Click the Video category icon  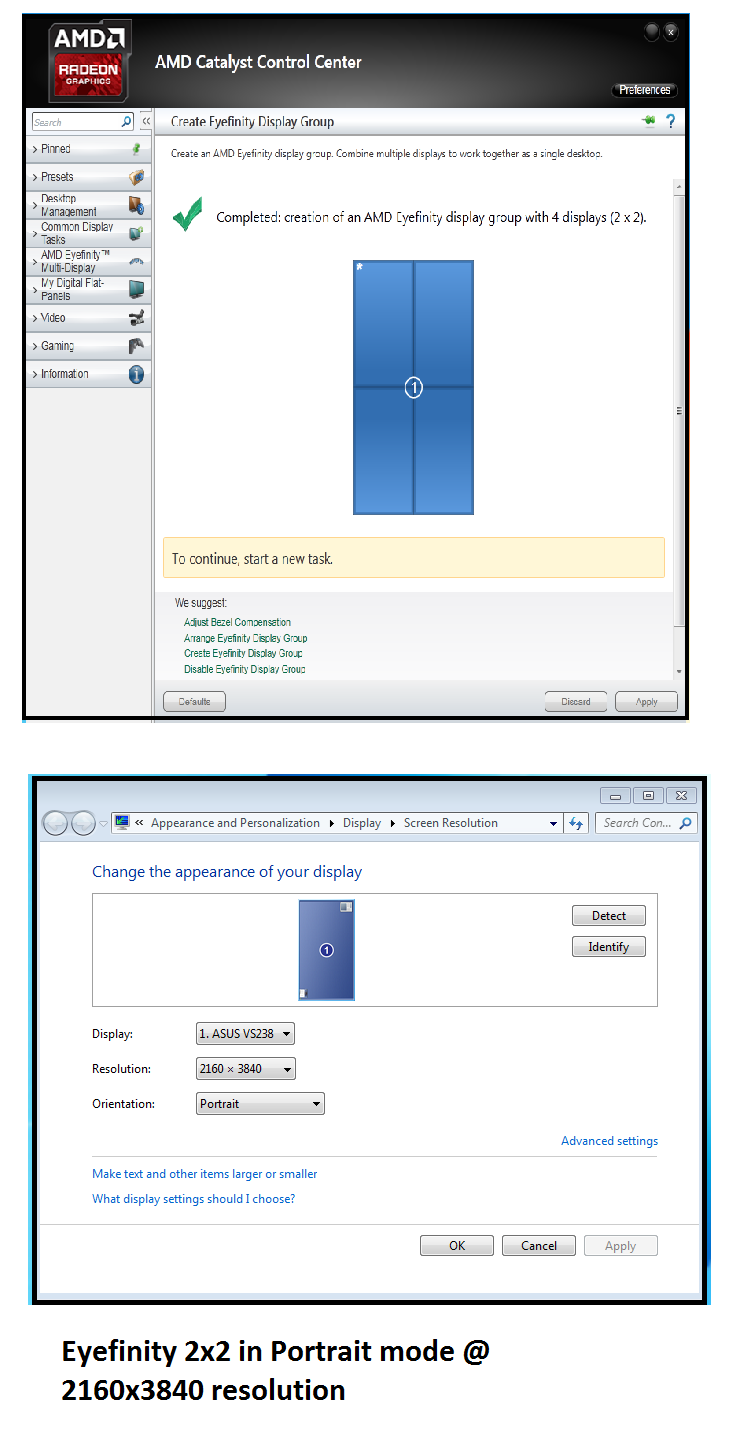(x=136, y=318)
